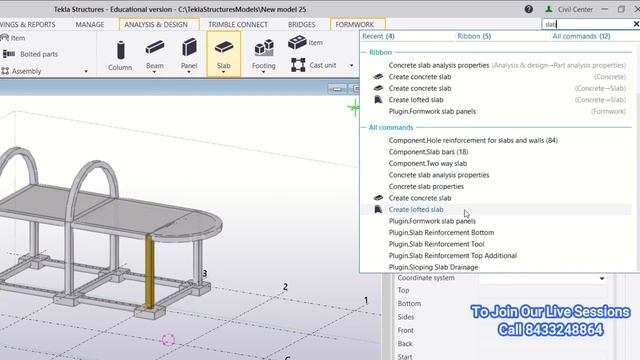640x360 pixels.
Task: Expand the Assembly group arrow
Action: 86,71
